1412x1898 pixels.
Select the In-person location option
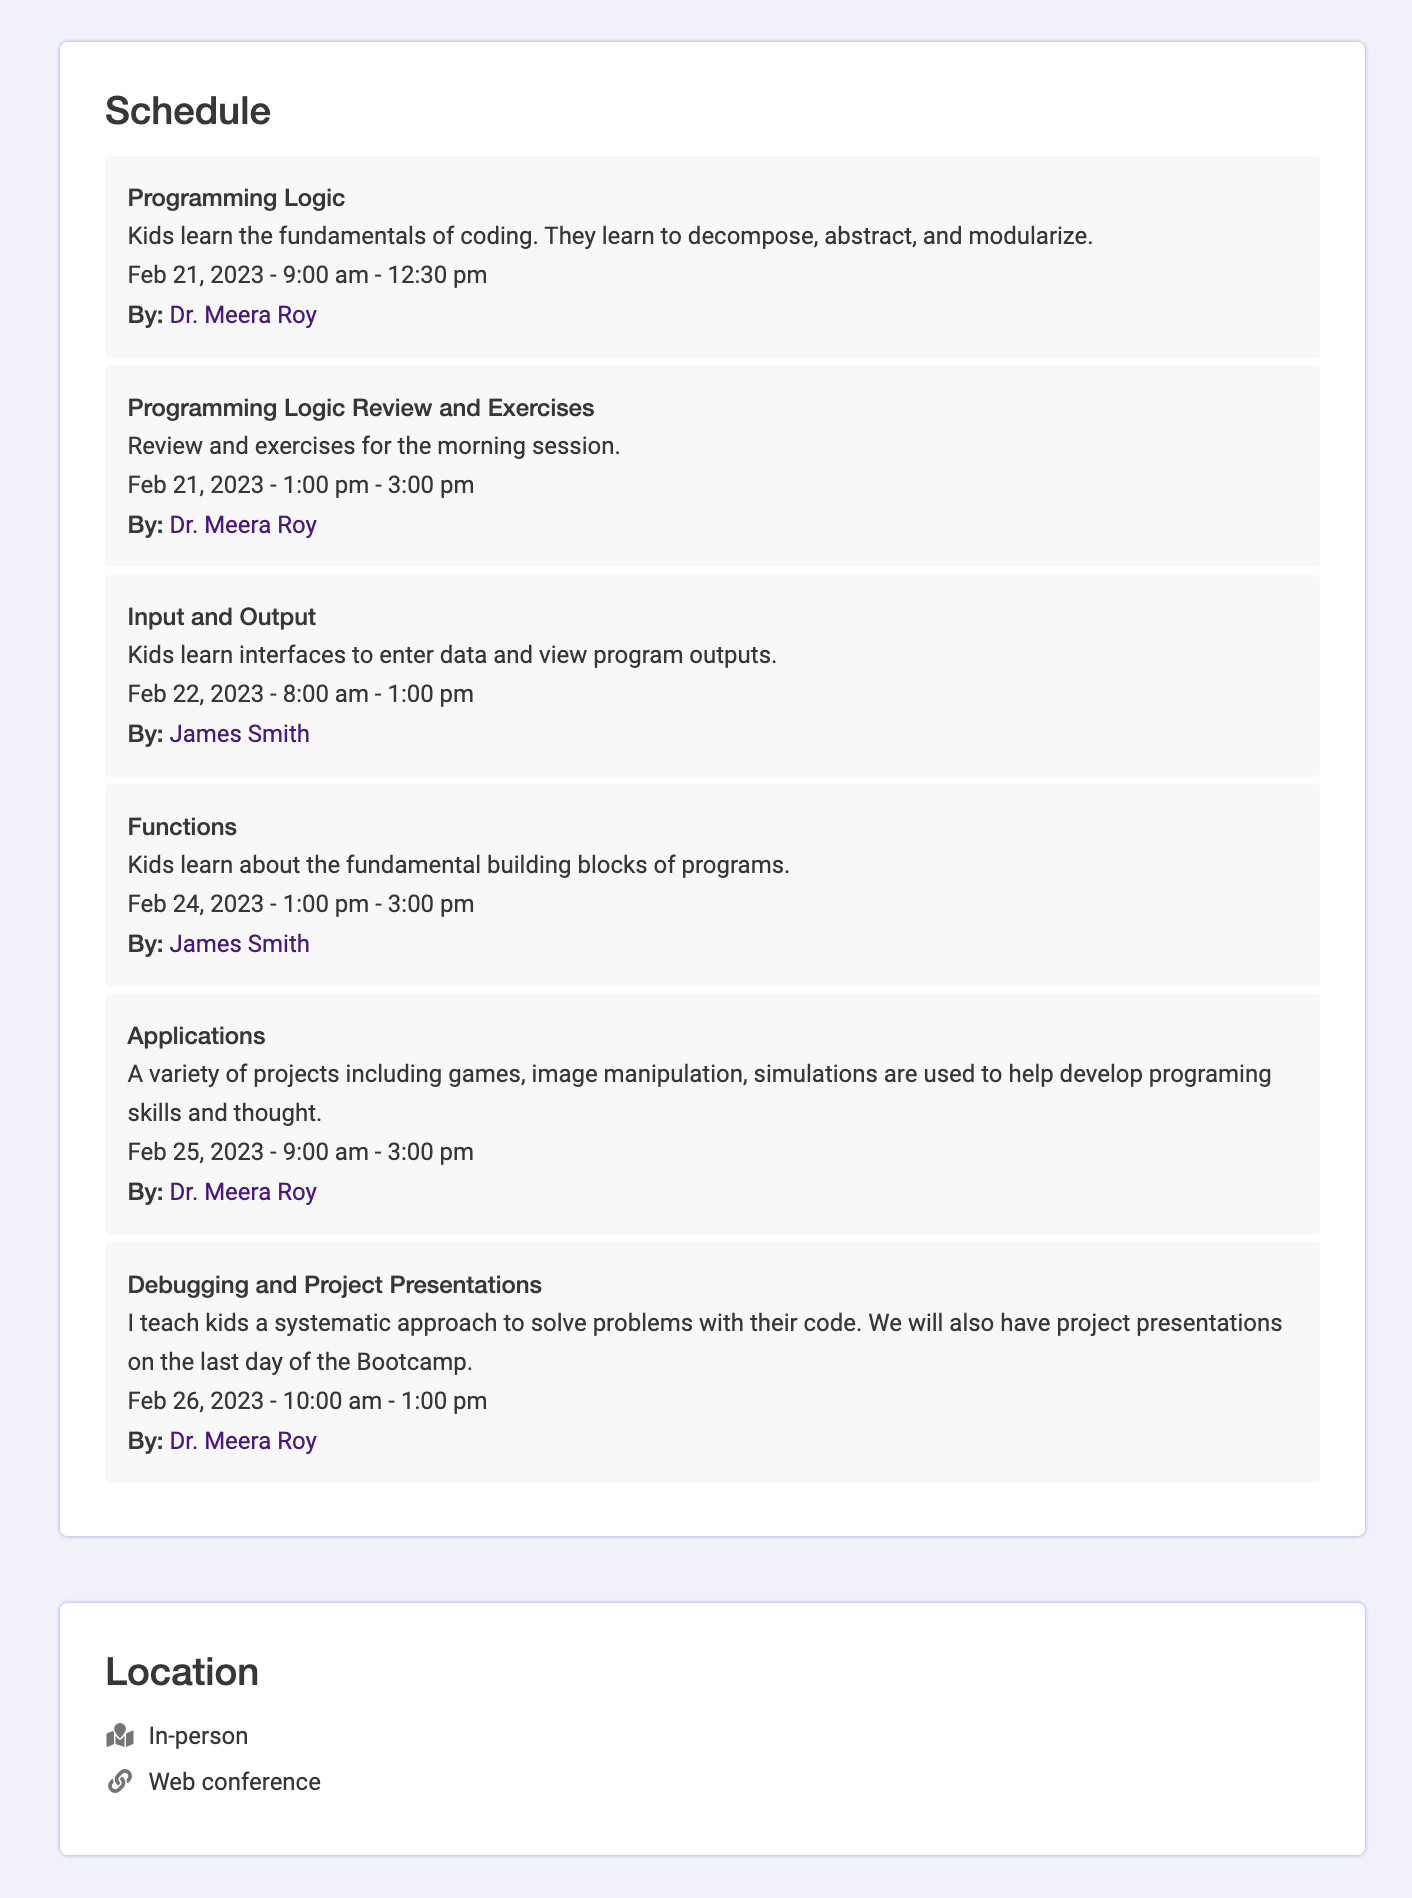198,1735
